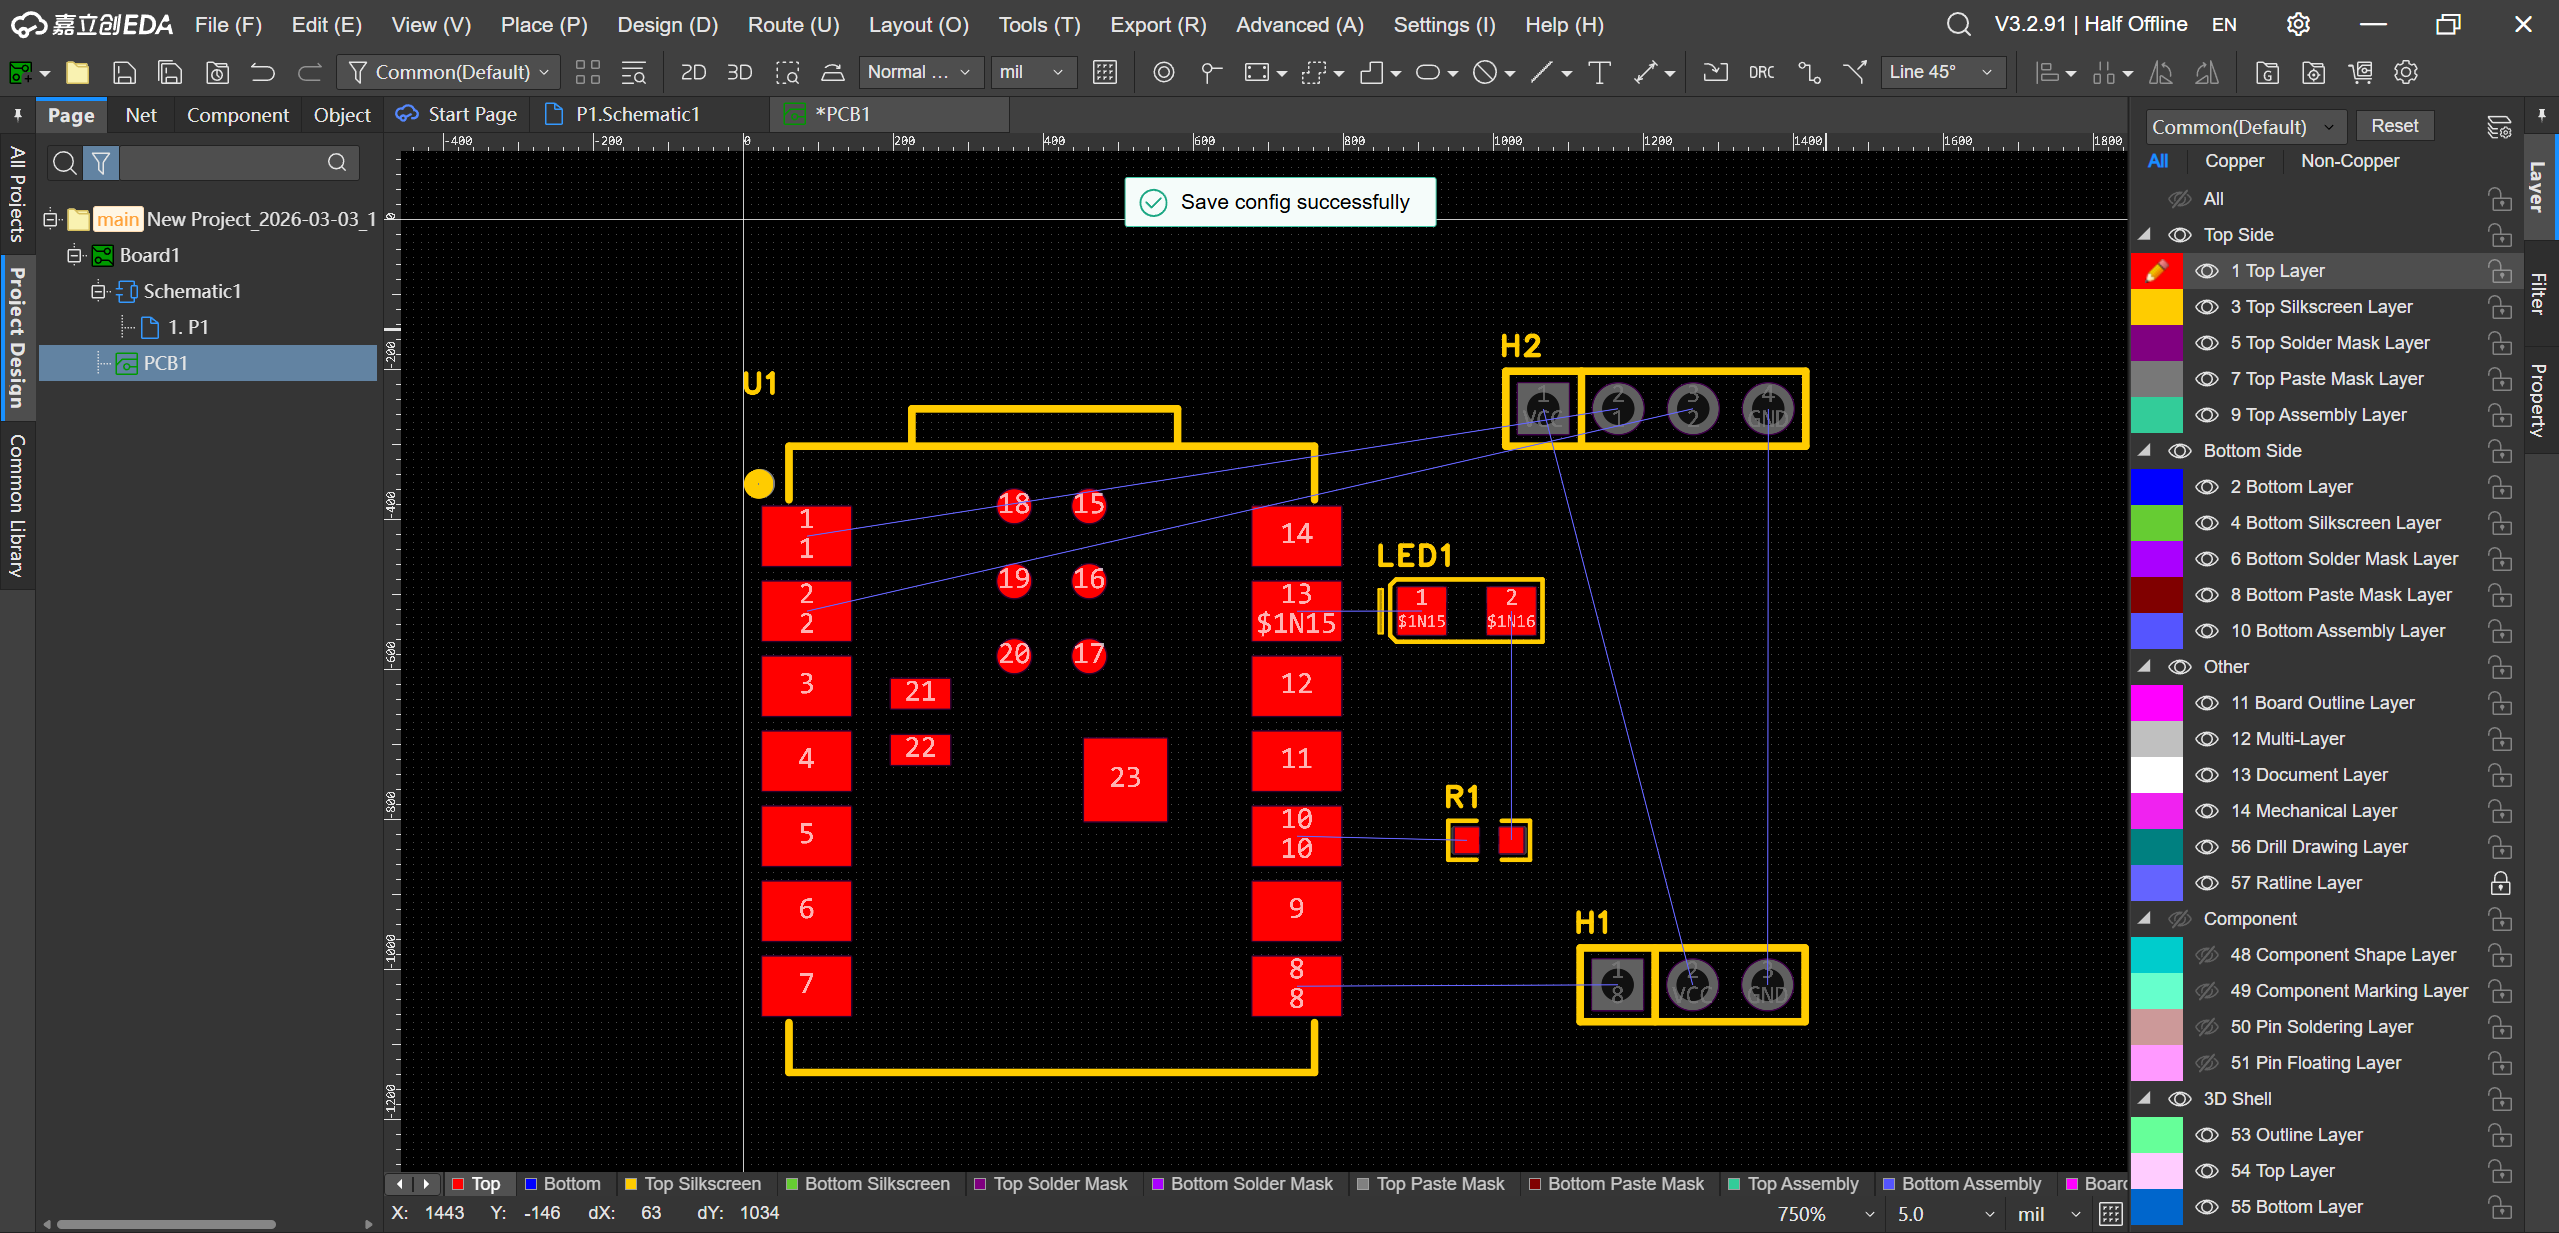Screen dimensions: 2559x1233
Task: Show the 48 Component Shape Layer
Action: point(2206,955)
